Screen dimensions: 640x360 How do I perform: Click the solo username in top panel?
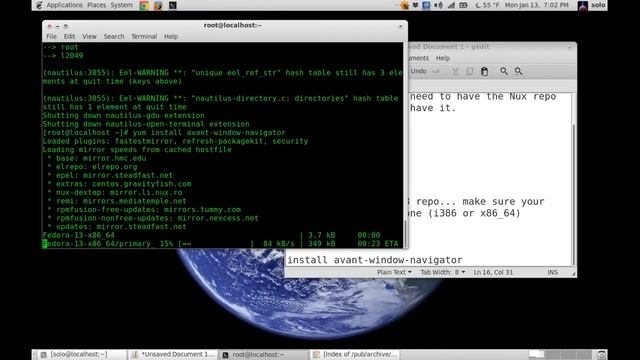598,5
